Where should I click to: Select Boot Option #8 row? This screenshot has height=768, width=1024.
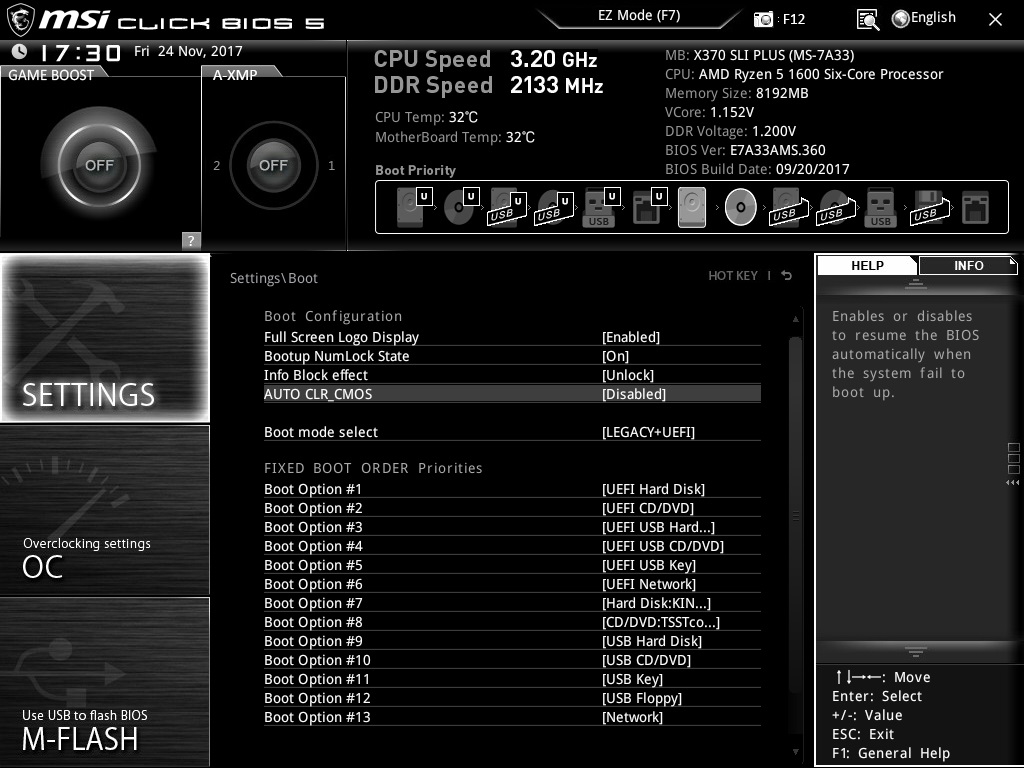pos(512,622)
